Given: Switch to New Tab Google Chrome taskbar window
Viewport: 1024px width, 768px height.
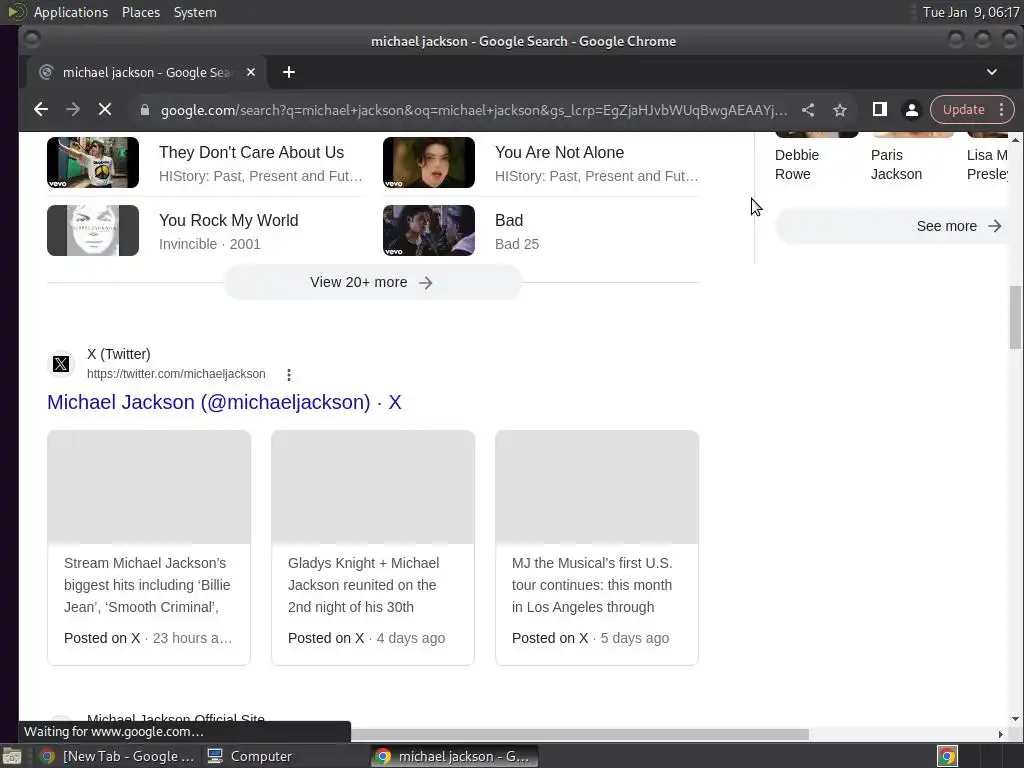Looking at the screenshot, I should pyautogui.click(x=118, y=756).
